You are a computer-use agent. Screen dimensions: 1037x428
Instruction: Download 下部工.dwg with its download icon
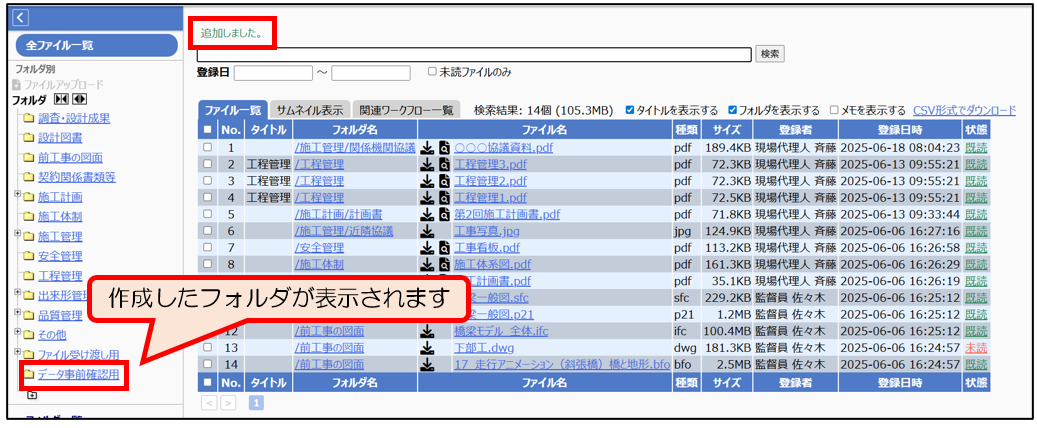coord(427,348)
